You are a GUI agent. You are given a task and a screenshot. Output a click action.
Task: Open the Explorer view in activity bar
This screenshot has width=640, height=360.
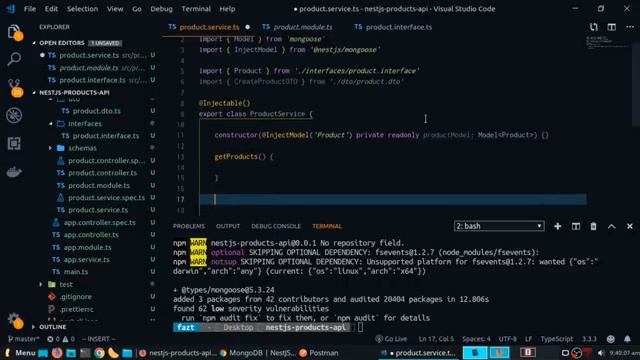(14, 32)
